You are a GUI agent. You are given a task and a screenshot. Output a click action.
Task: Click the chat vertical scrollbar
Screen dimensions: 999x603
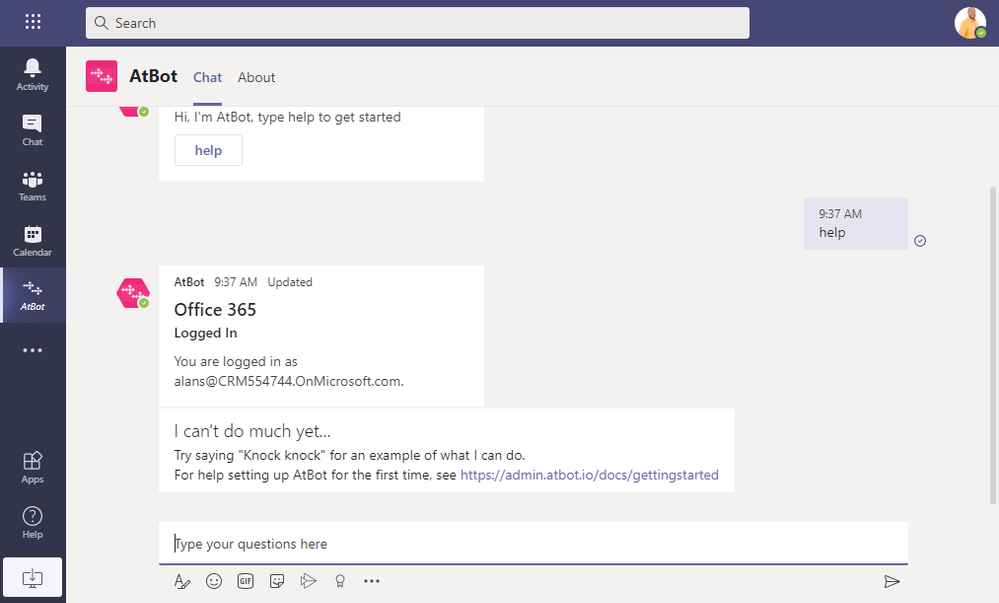click(993, 344)
